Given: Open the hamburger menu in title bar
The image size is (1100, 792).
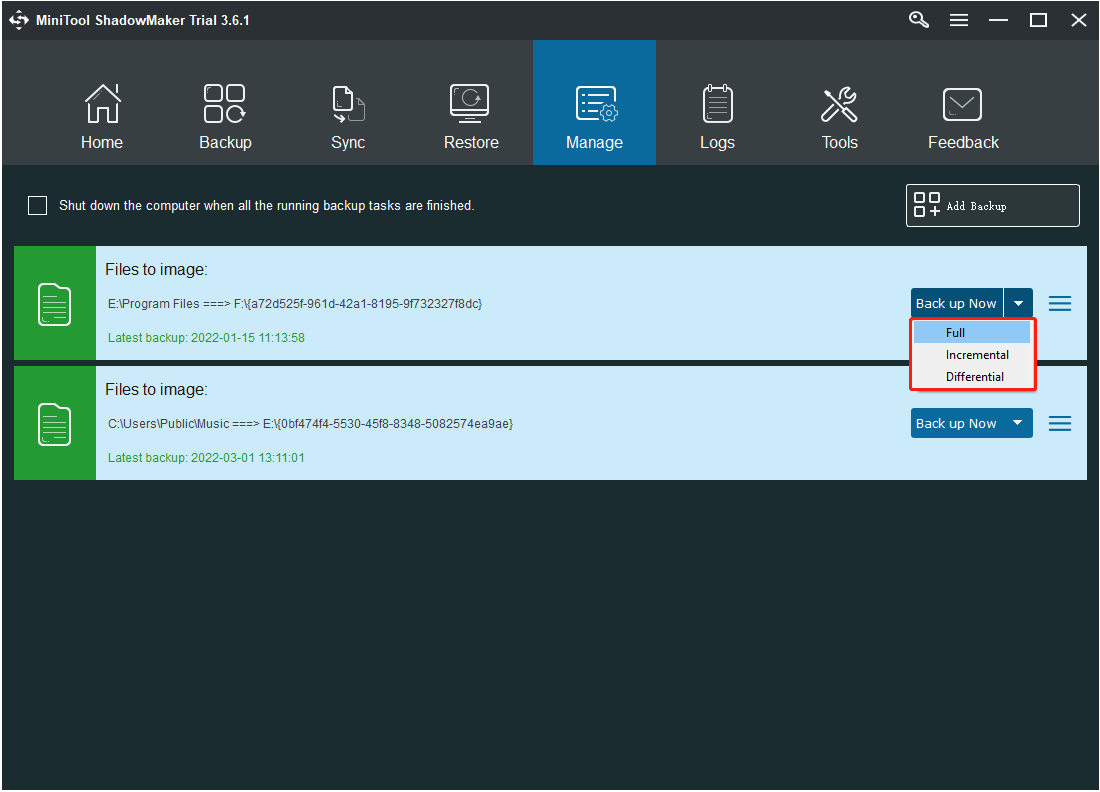Looking at the screenshot, I should (x=959, y=20).
